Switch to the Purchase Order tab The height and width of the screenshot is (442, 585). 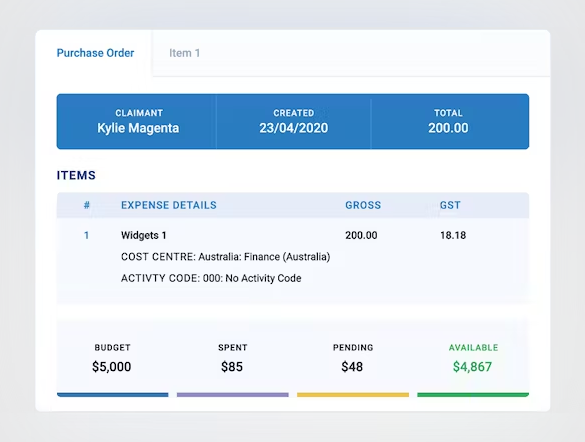[95, 53]
